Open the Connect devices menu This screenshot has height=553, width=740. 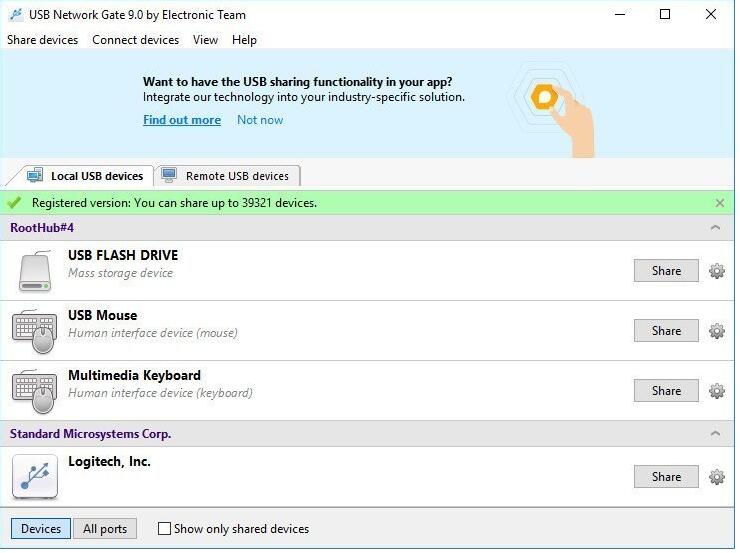(136, 40)
